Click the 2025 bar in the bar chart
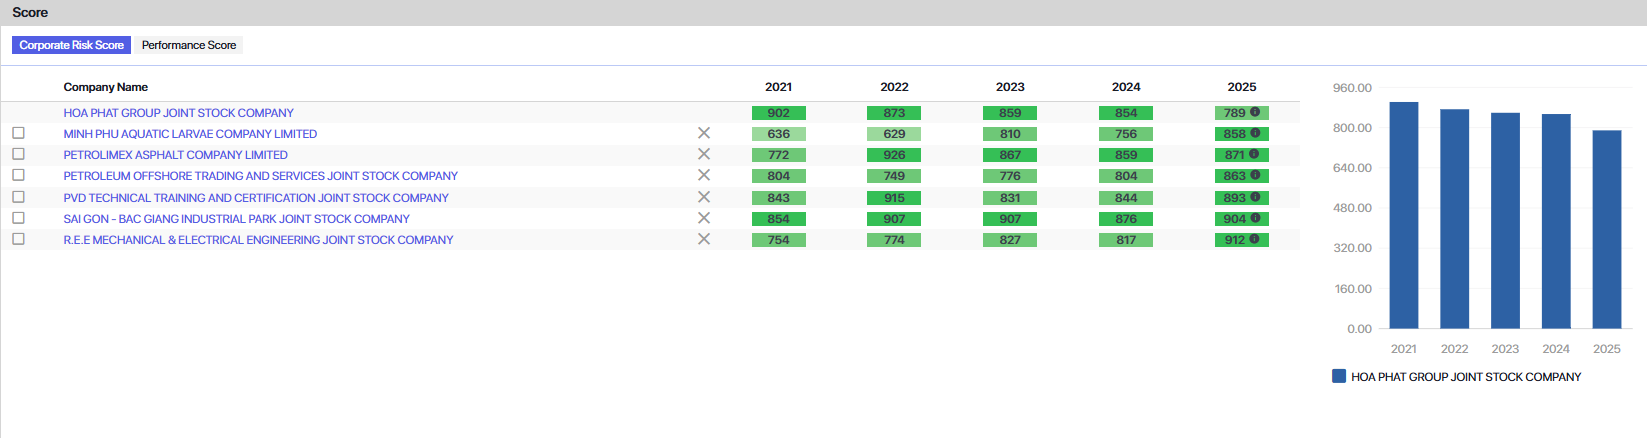 coord(1606,229)
